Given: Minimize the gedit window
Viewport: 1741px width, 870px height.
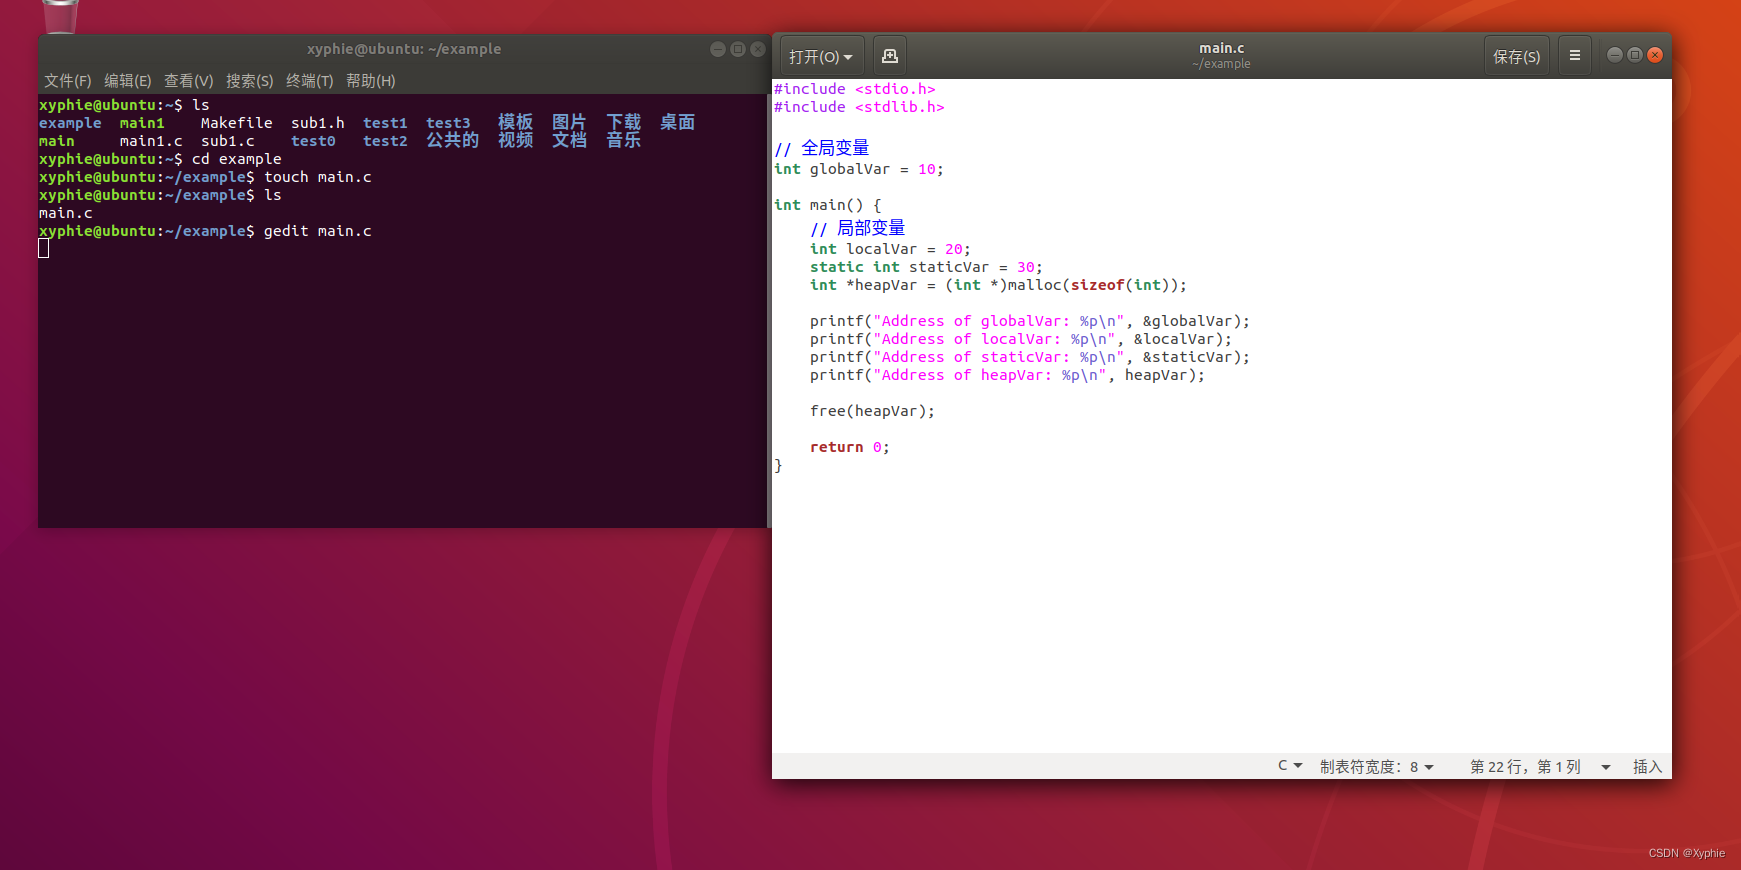Looking at the screenshot, I should 1614,55.
